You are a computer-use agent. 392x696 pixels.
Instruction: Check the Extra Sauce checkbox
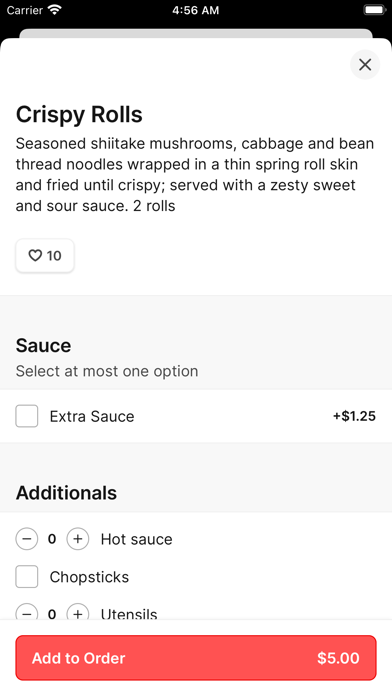(27, 416)
